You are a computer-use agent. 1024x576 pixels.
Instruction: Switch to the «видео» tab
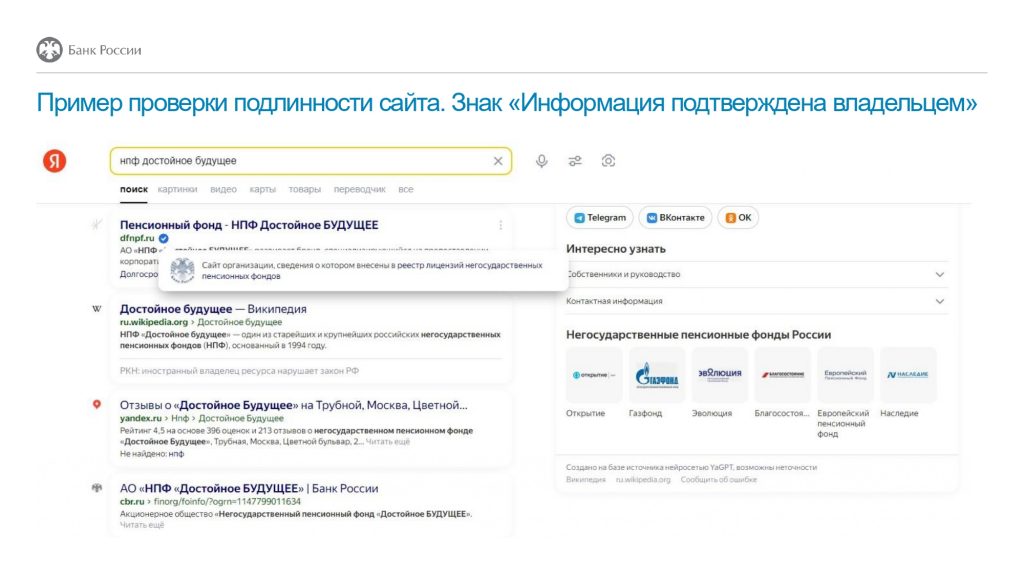(x=223, y=189)
